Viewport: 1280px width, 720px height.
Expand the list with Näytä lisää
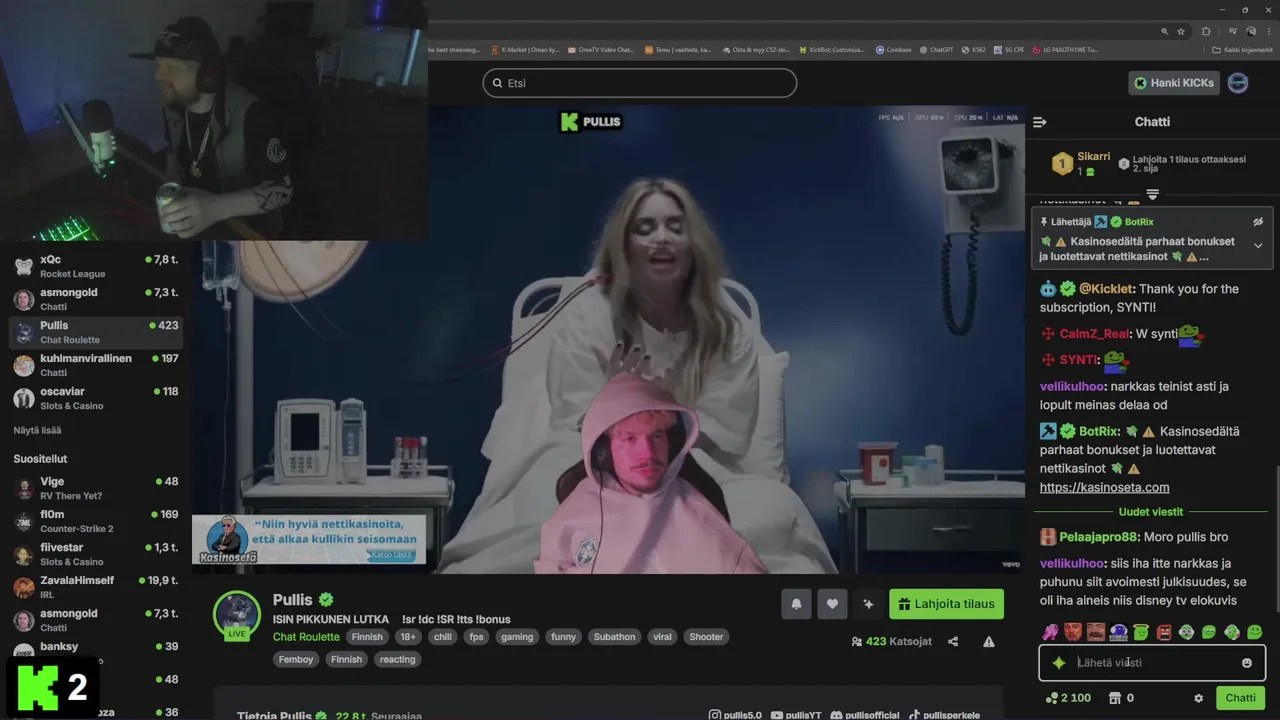[37, 431]
